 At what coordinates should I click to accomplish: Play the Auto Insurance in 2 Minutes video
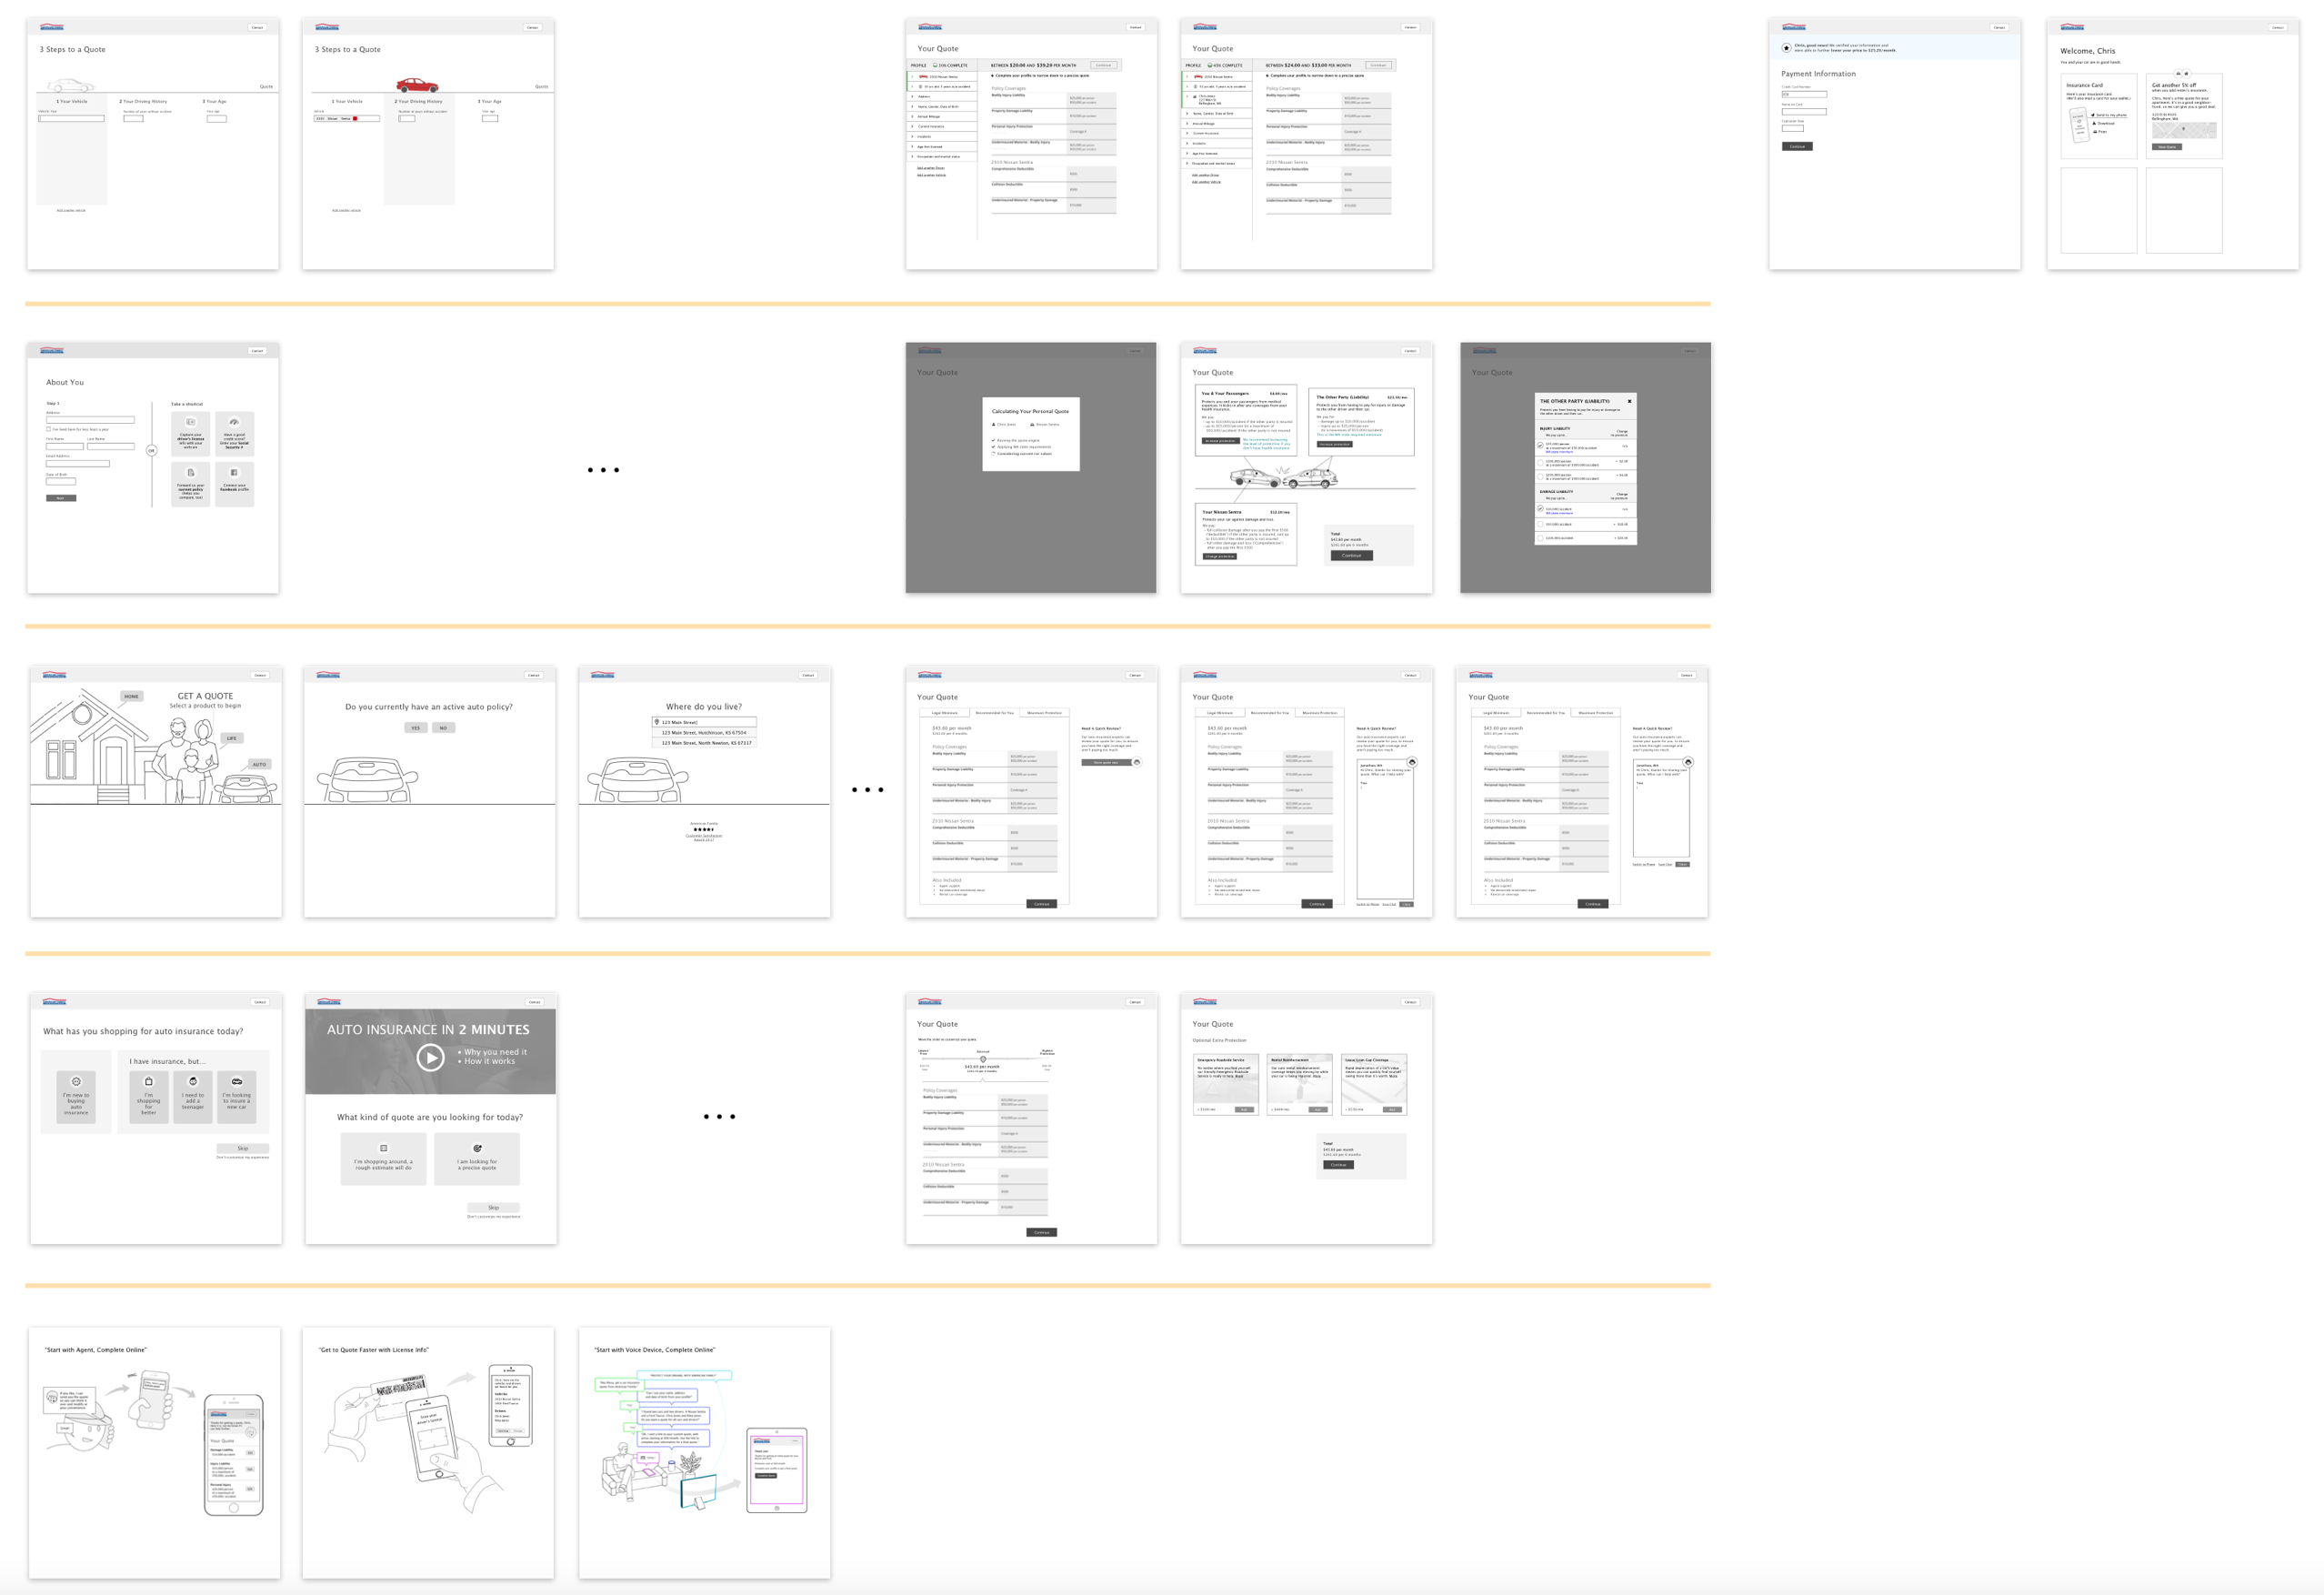click(430, 1057)
